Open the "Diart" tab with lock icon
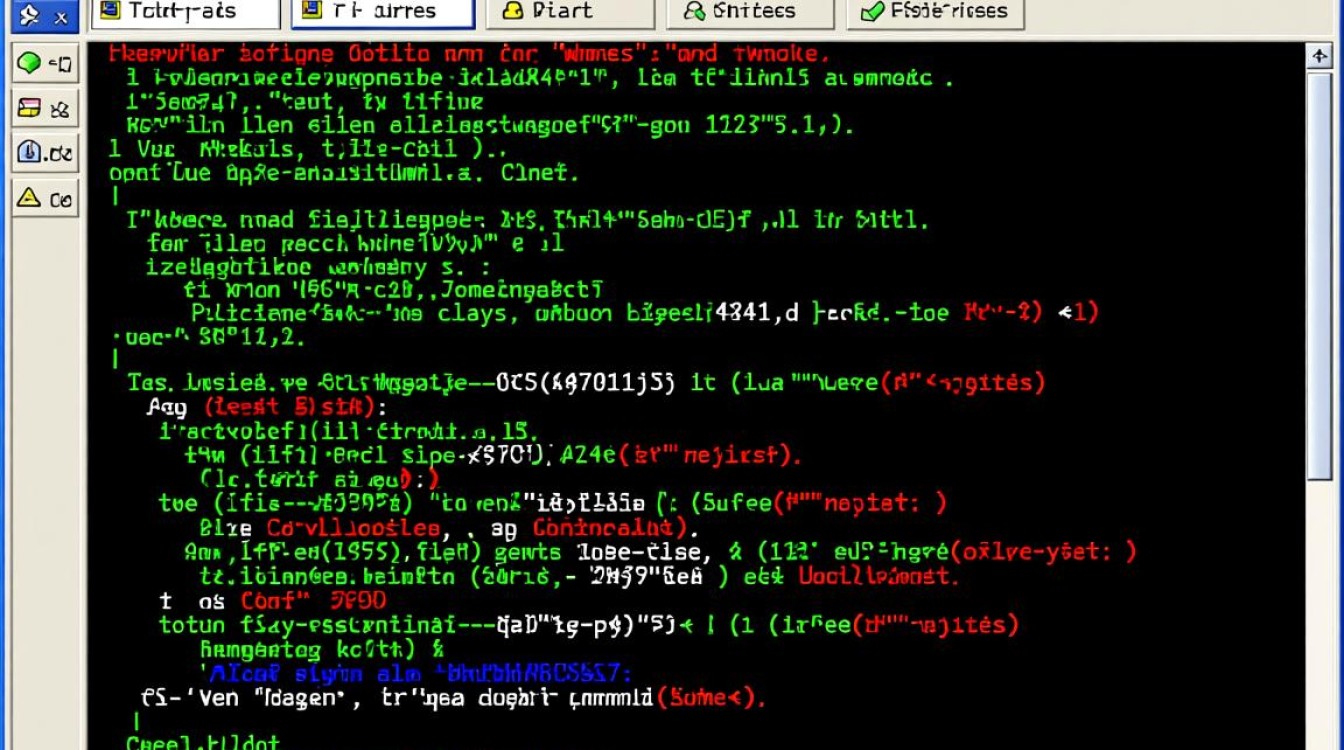The width and height of the screenshot is (1344, 750). point(568,12)
